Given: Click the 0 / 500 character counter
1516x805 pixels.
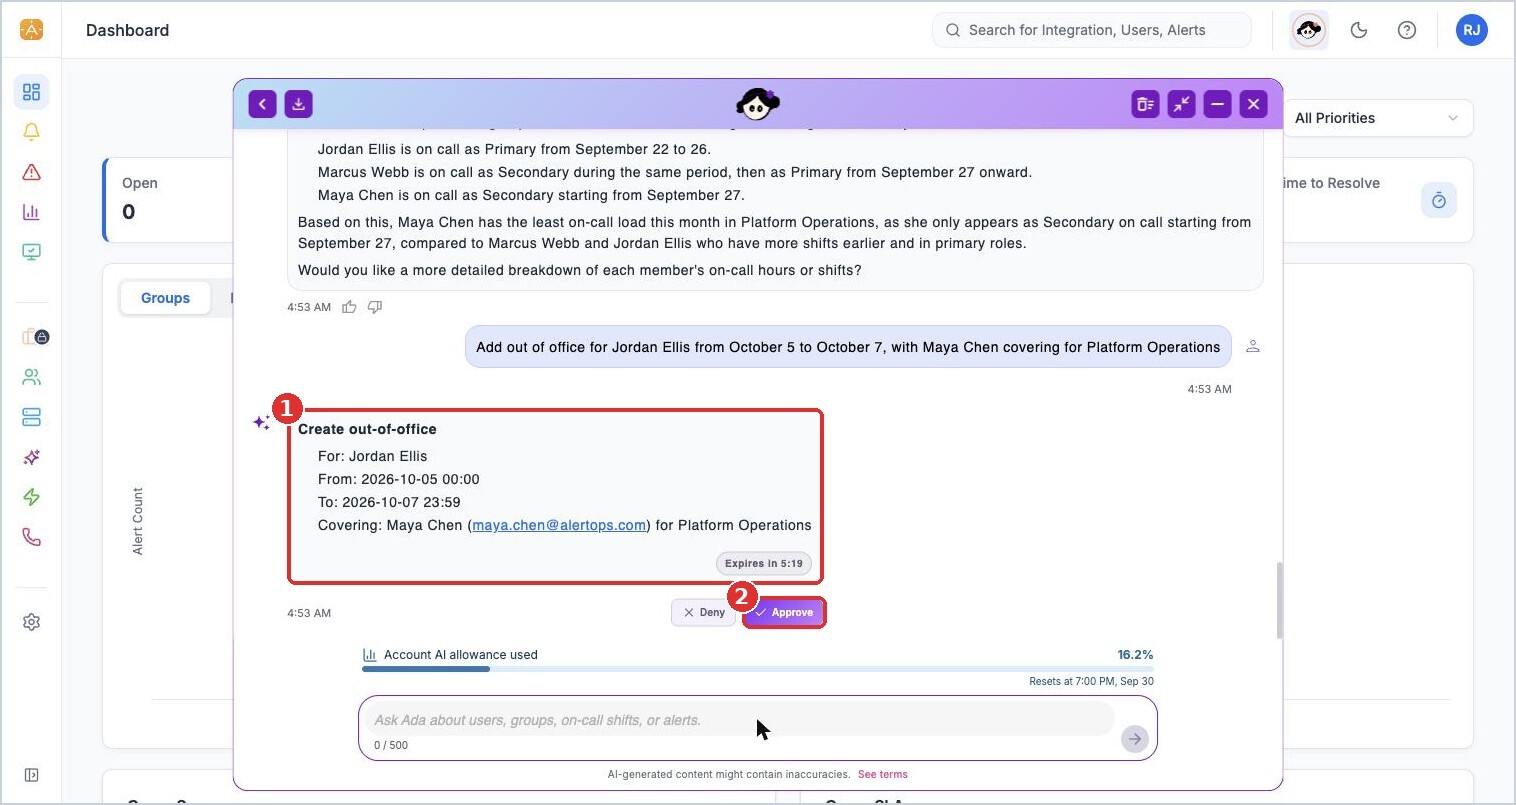Looking at the screenshot, I should coord(391,745).
